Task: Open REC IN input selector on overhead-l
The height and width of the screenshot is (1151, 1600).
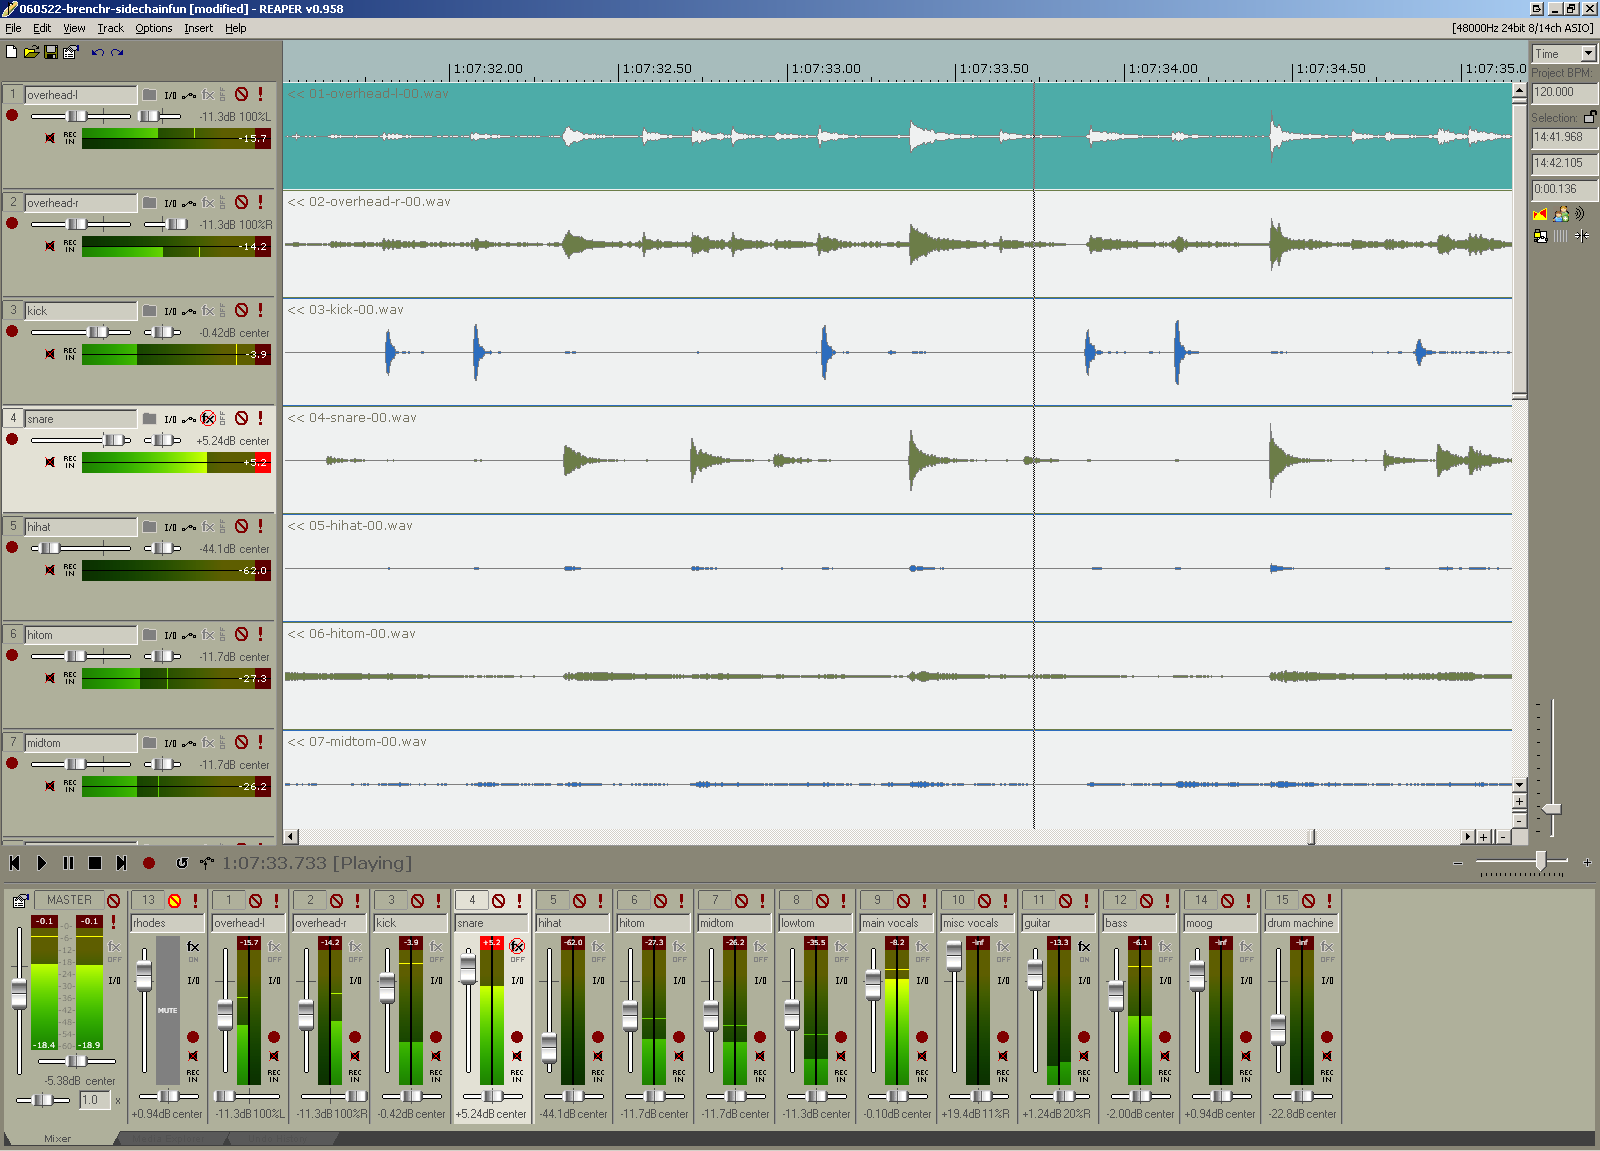Action: [x=70, y=138]
